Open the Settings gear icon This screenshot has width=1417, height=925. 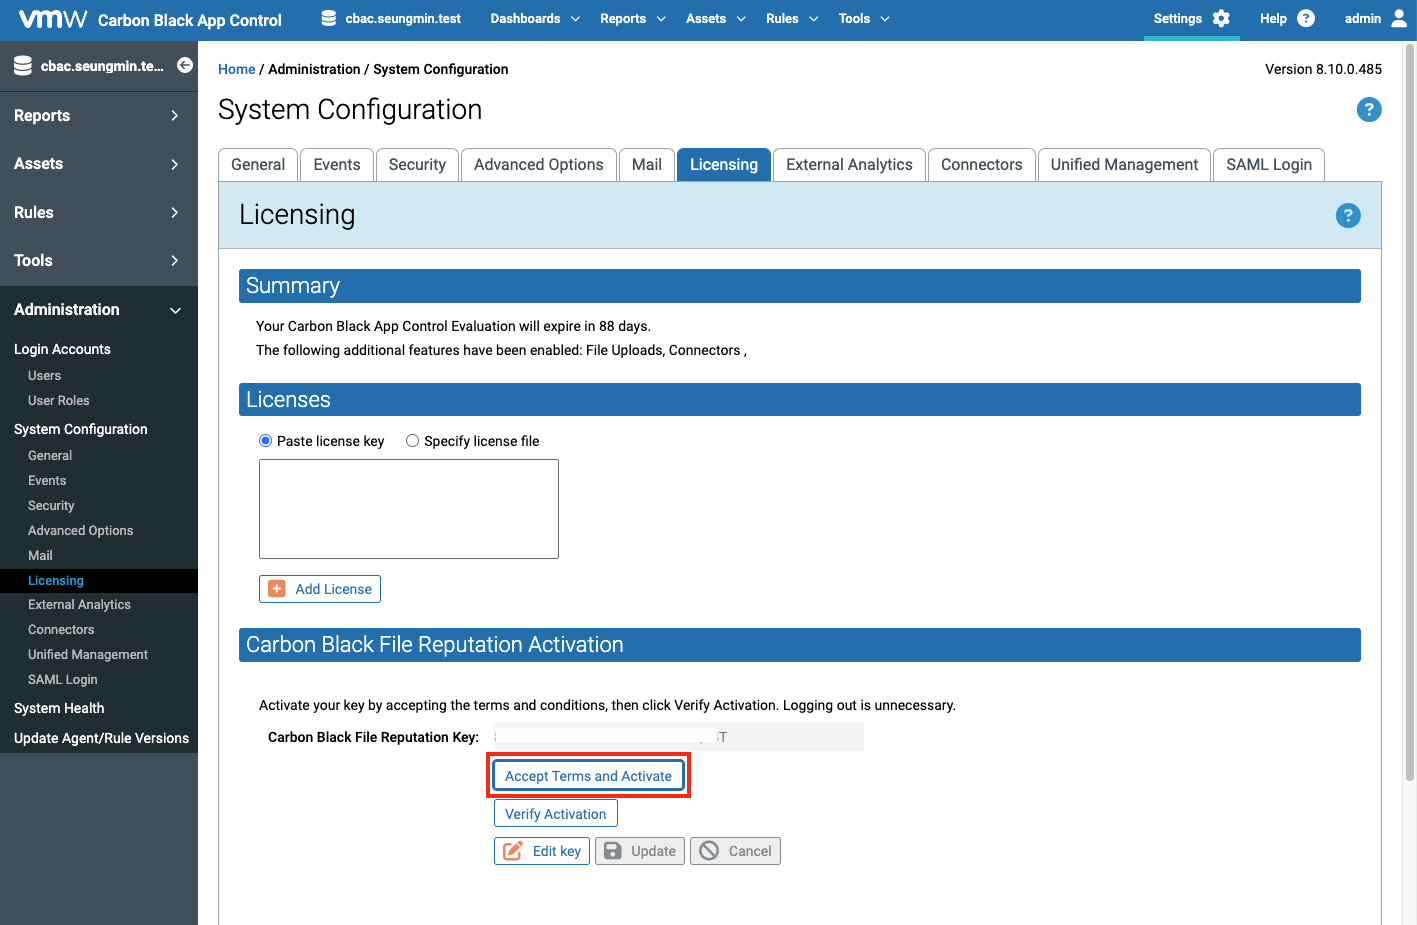click(x=1221, y=18)
